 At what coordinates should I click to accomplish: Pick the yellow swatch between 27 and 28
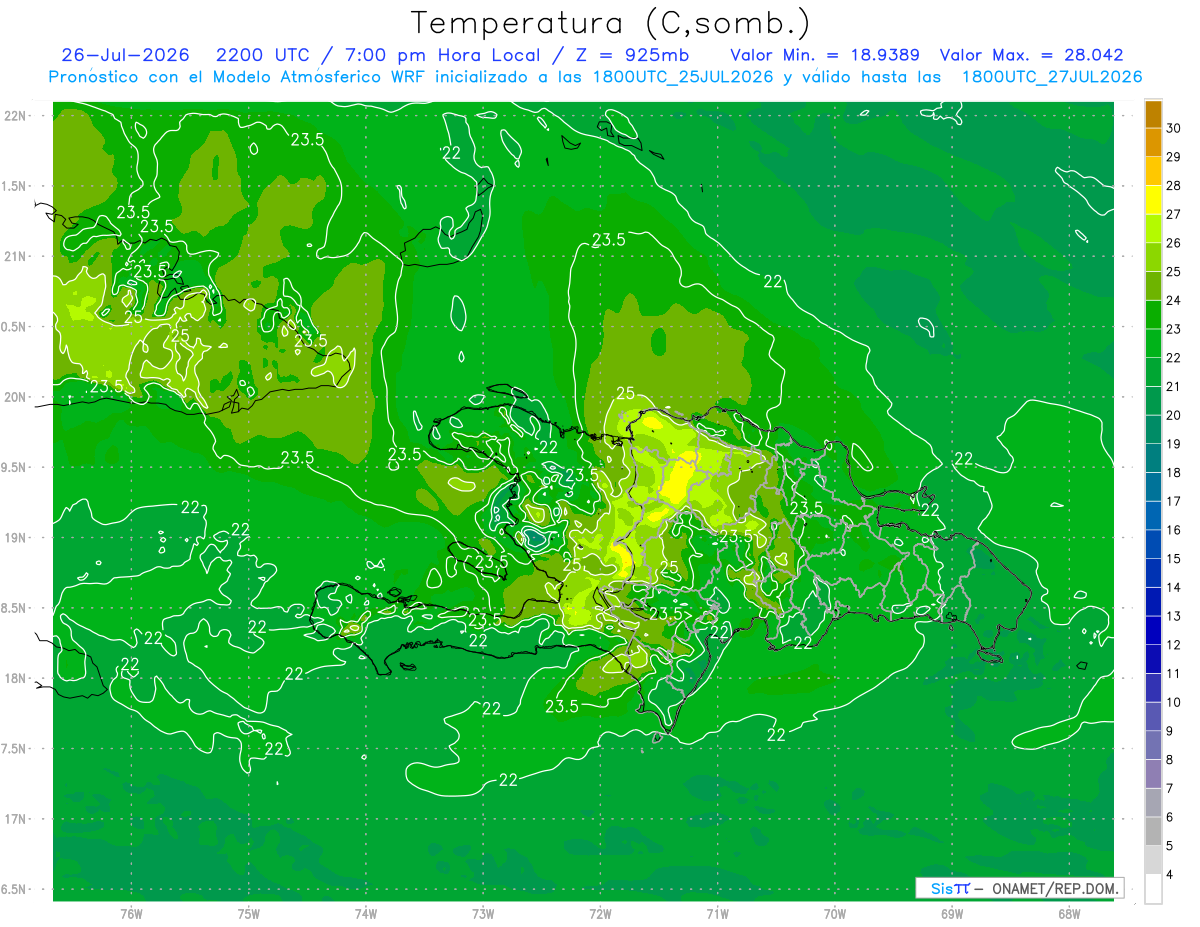1153,200
